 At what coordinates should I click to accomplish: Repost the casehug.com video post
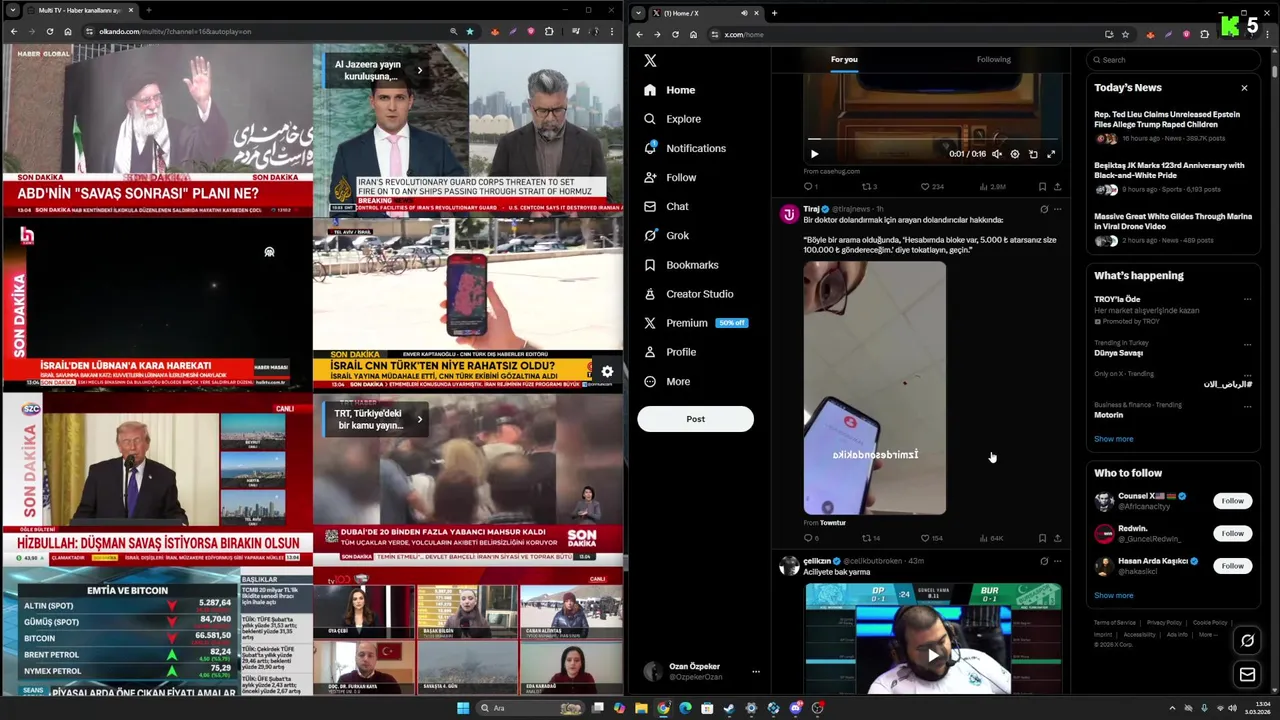click(x=869, y=186)
